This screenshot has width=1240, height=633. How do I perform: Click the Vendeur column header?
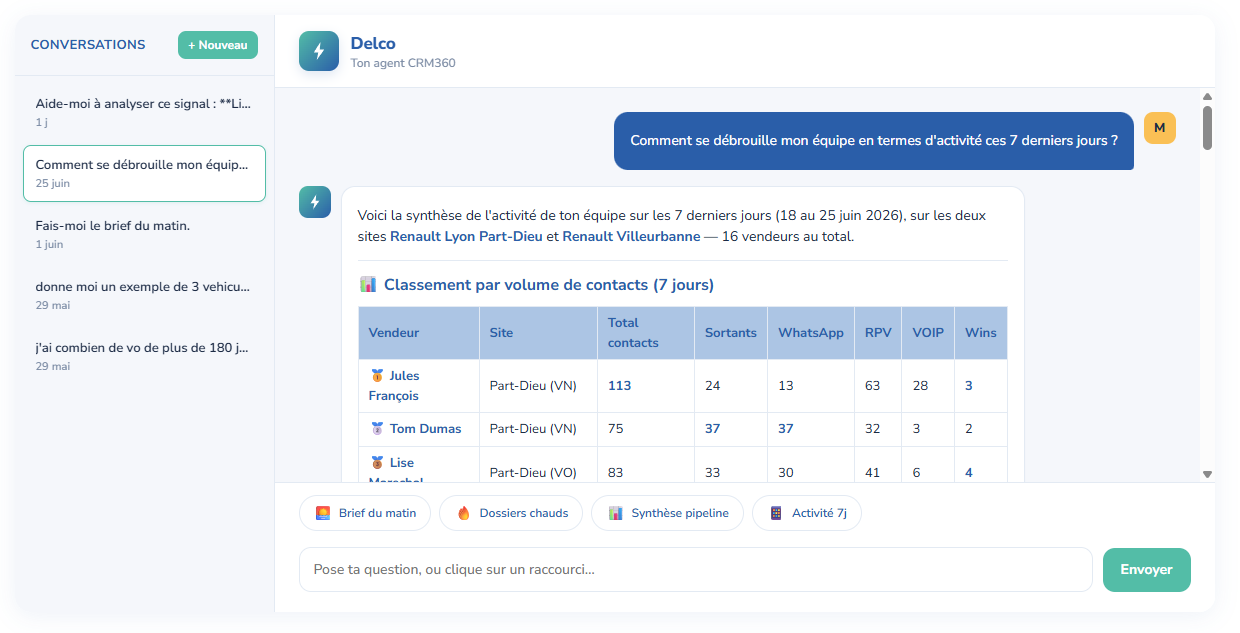click(419, 333)
